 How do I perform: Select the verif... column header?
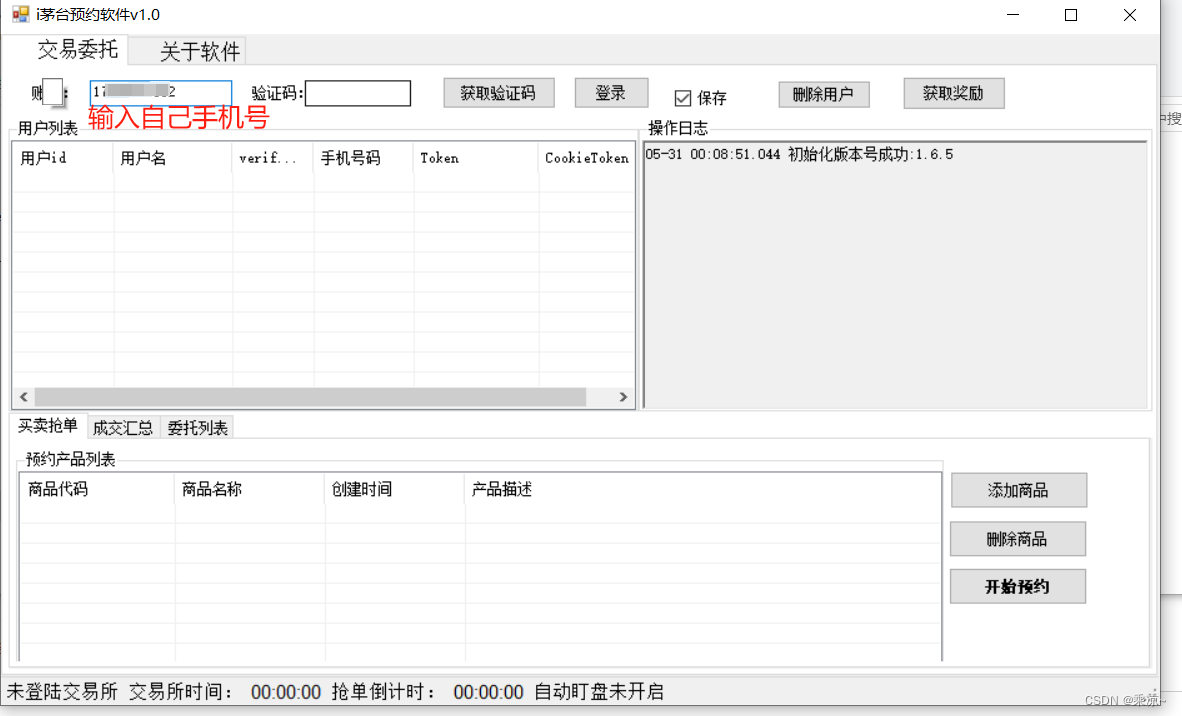273,158
